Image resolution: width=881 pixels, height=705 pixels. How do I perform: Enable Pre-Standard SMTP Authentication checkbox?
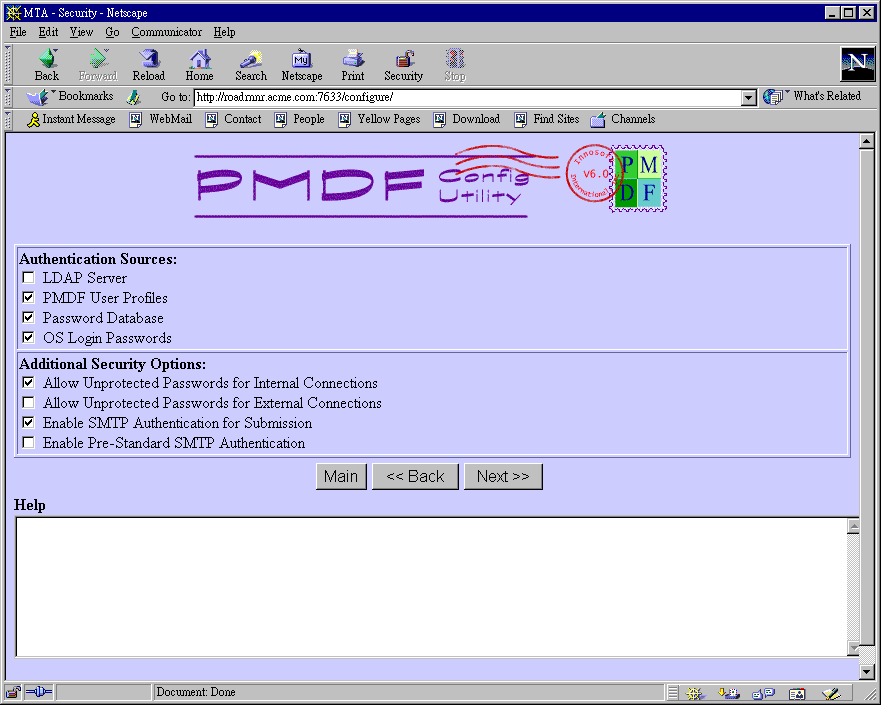(29, 443)
